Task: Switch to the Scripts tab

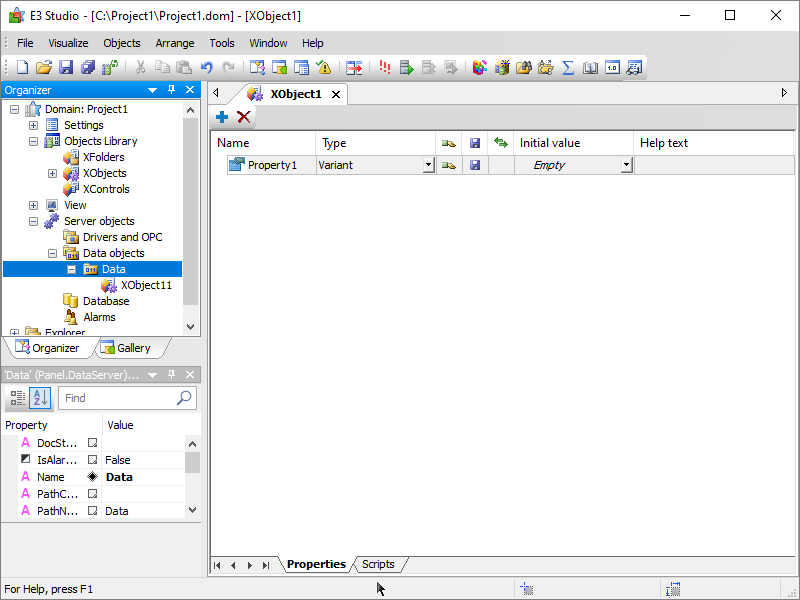Action: 378,565
